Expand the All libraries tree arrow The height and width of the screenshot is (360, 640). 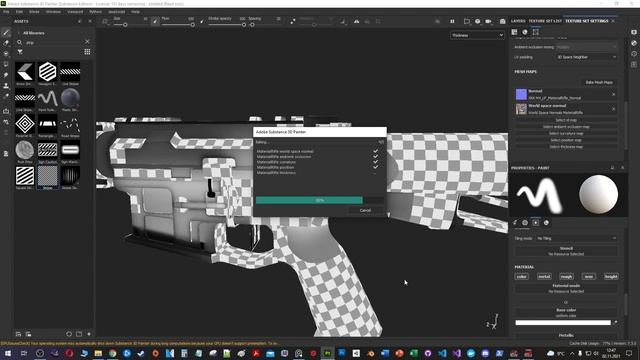[x=18, y=33]
